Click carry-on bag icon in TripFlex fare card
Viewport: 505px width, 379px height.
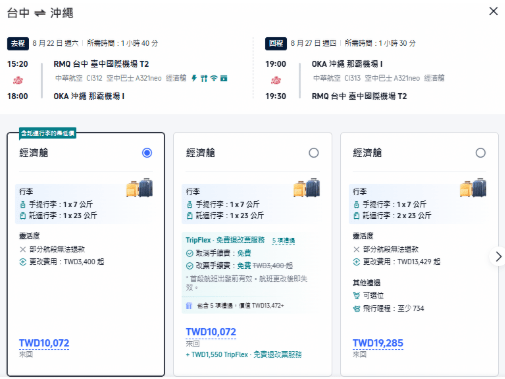189,204
